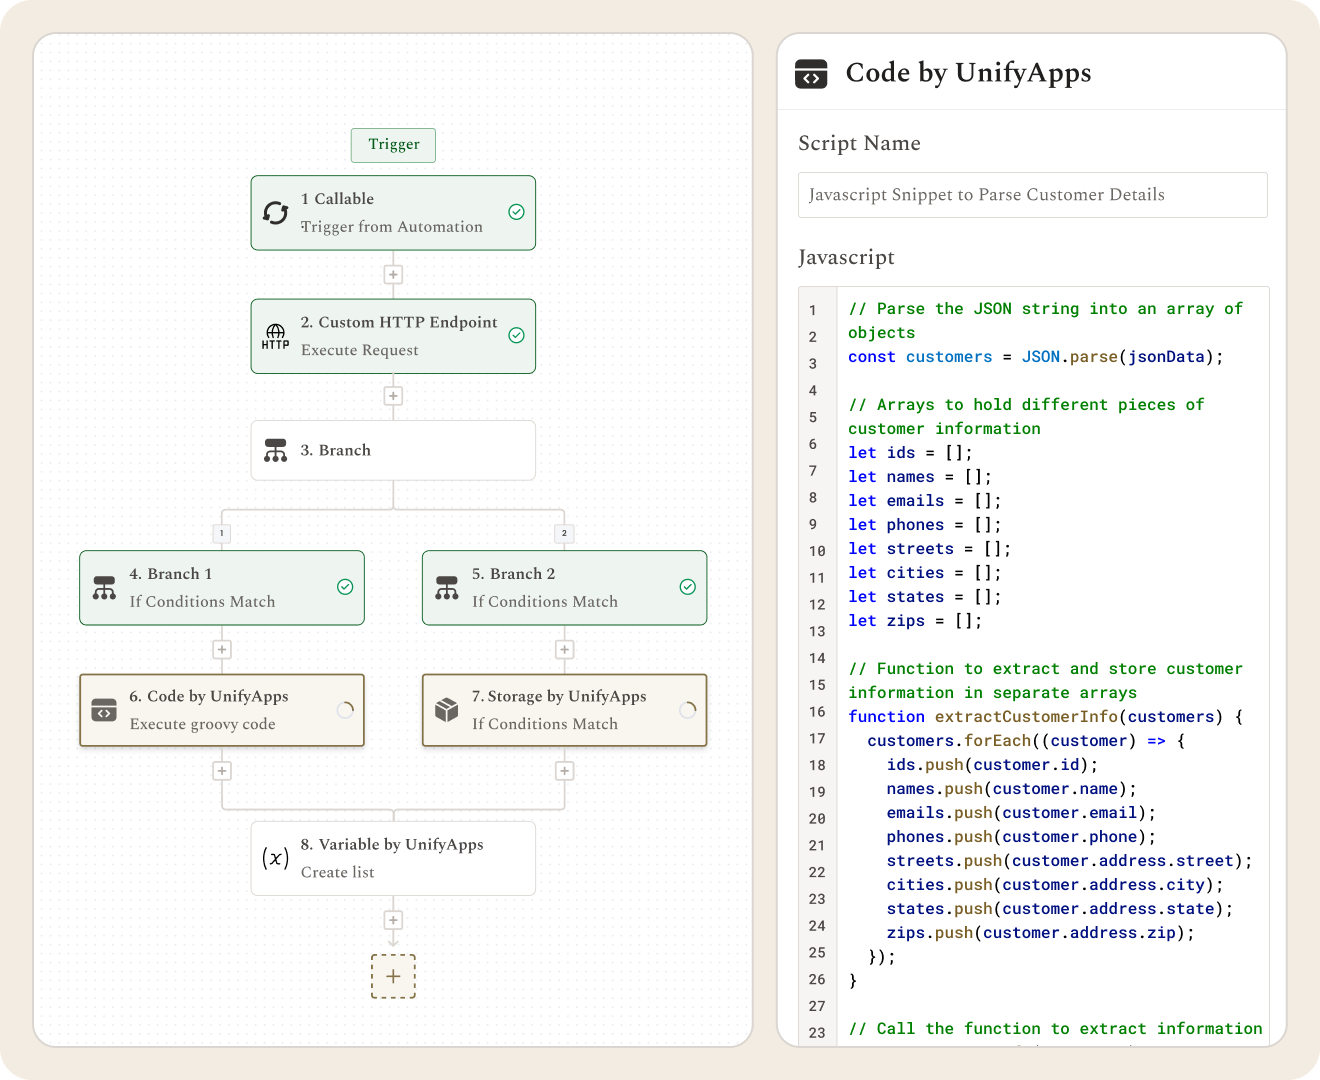Add step below Branch 2 node

565,650
